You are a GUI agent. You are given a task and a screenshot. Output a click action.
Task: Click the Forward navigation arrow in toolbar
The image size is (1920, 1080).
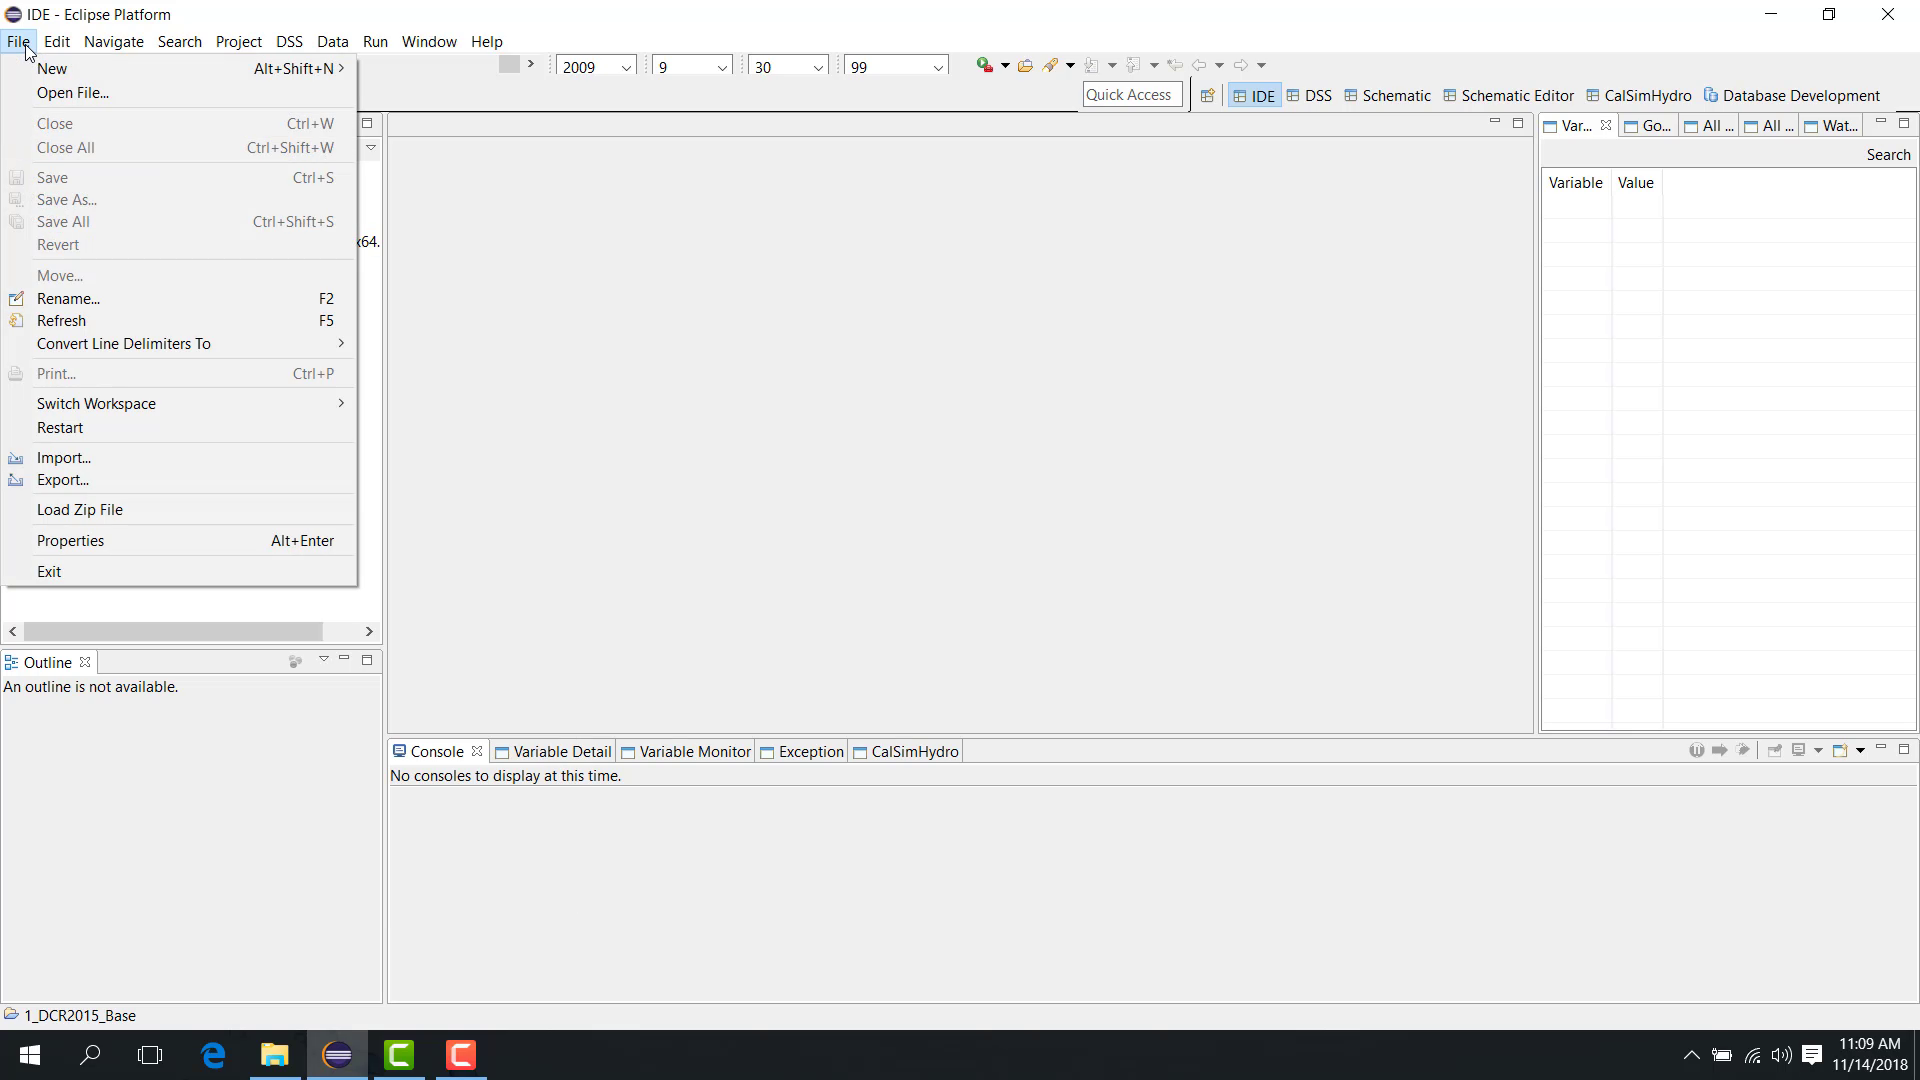[1241, 65]
